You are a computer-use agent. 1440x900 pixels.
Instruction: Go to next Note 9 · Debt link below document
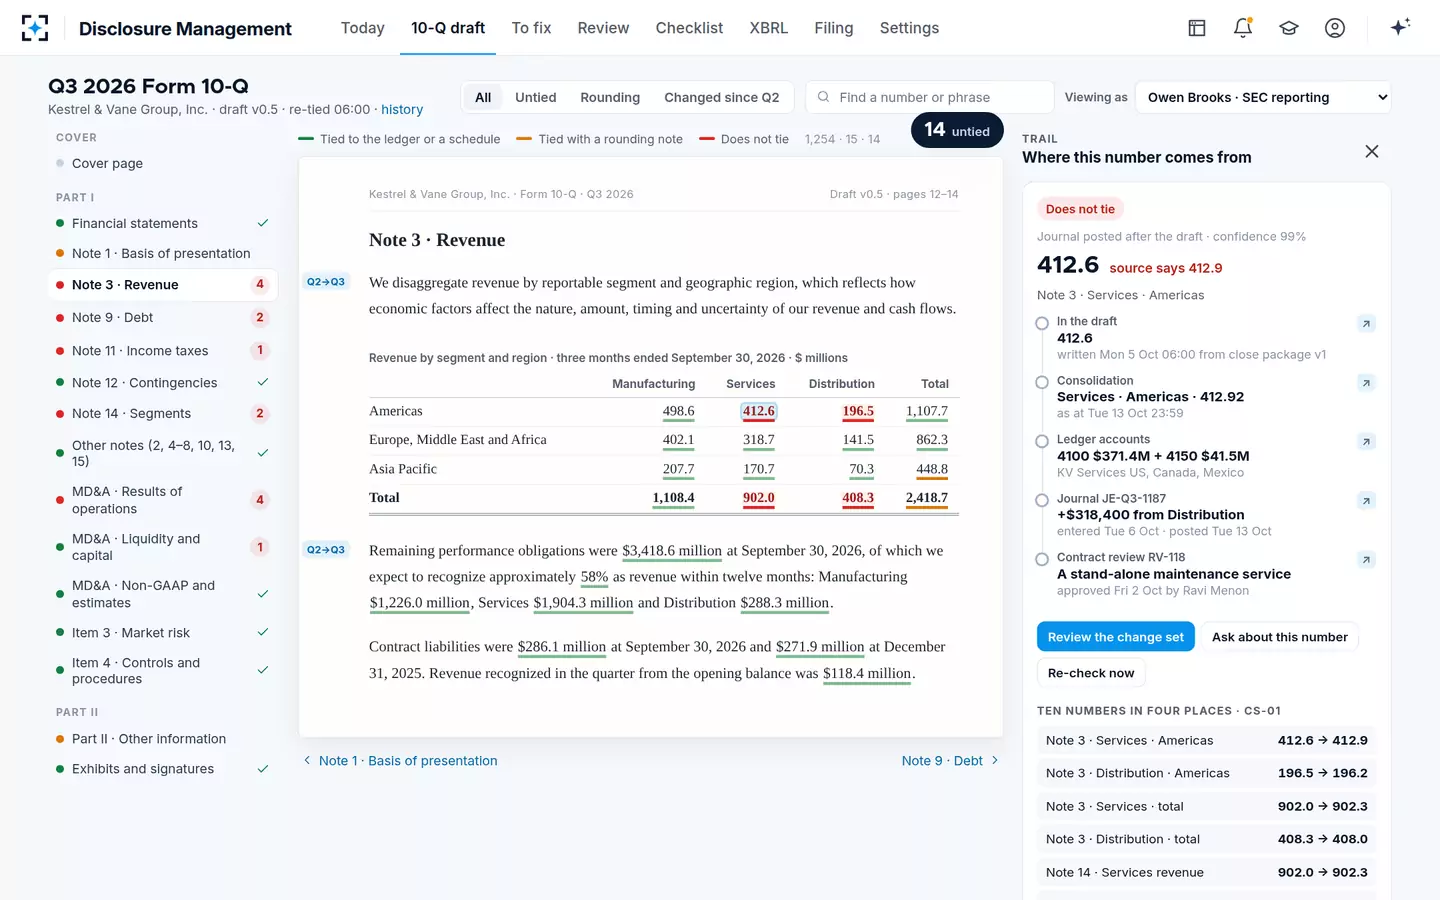coord(950,761)
